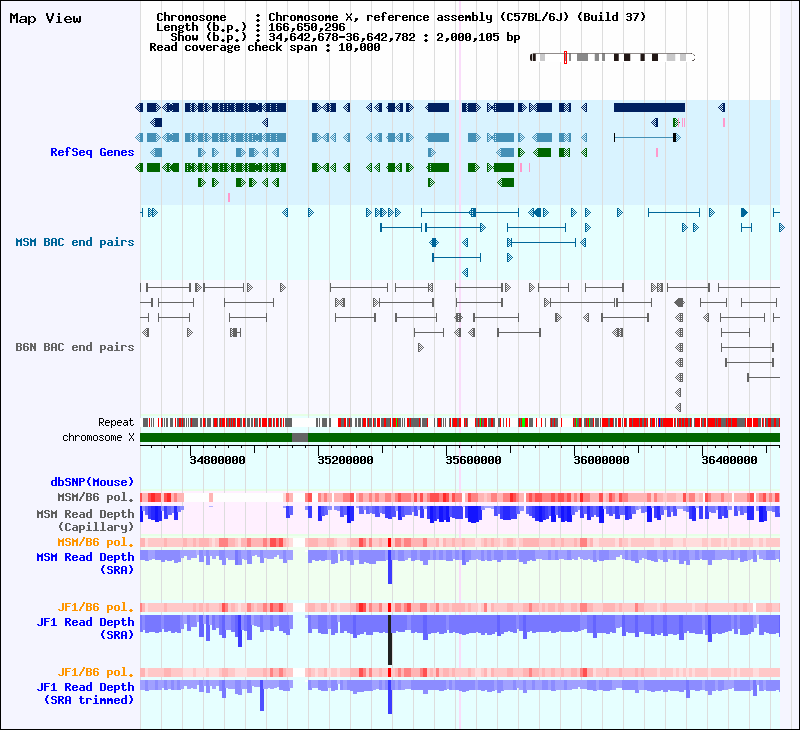The height and width of the screenshot is (730, 800).
Task: Click the Map View heading
Action: (x=45, y=19)
